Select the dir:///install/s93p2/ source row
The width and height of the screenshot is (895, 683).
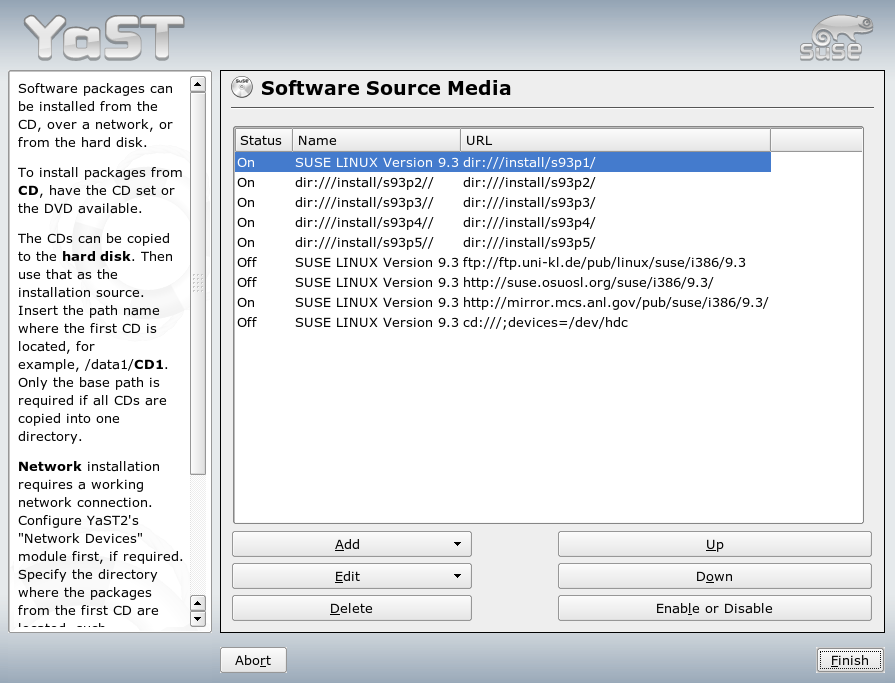click(503, 182)
